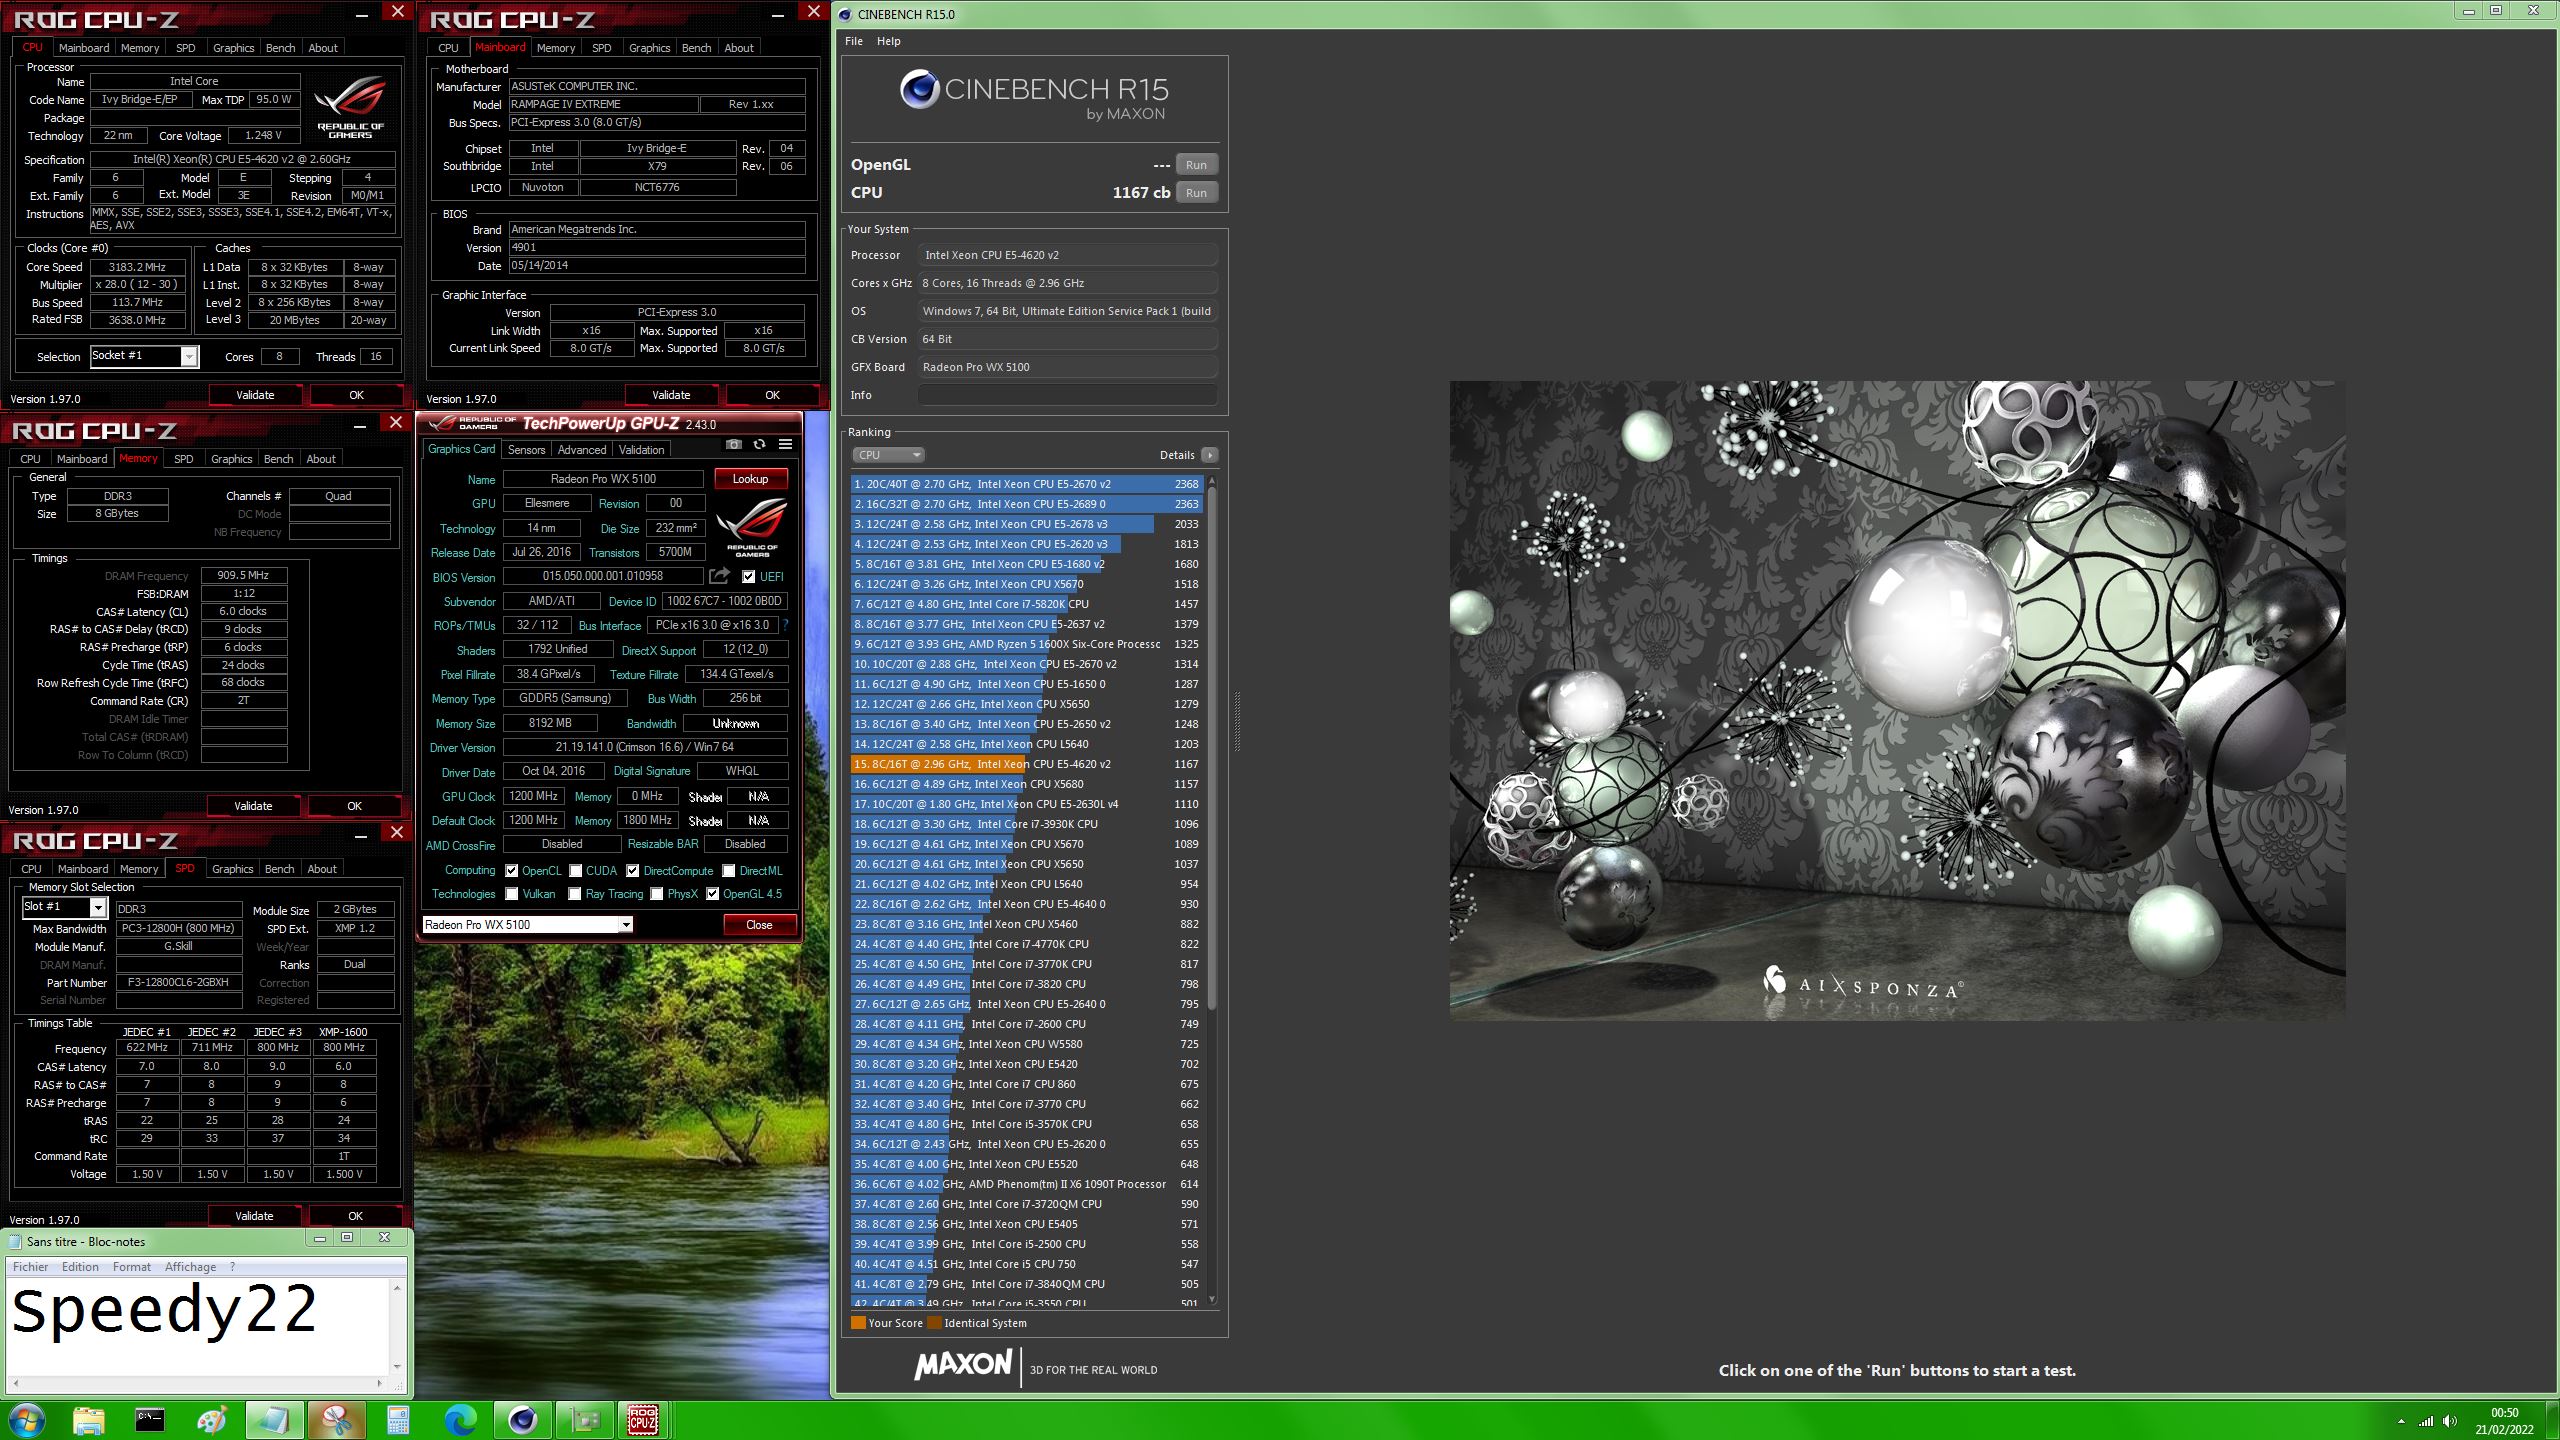Click the volume speaker tray icon

tap(2449, 1421)
